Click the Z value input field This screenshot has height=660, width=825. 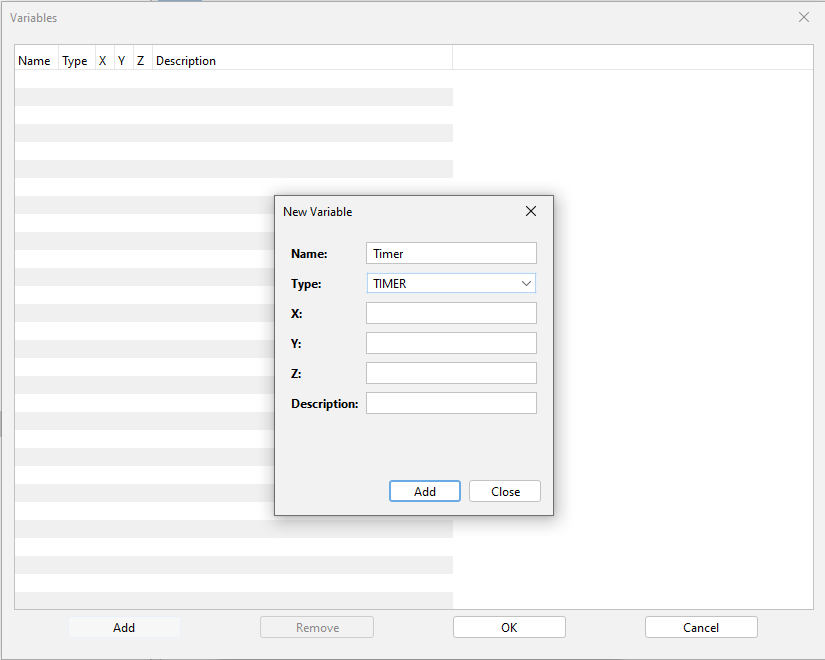click(451, 373)
